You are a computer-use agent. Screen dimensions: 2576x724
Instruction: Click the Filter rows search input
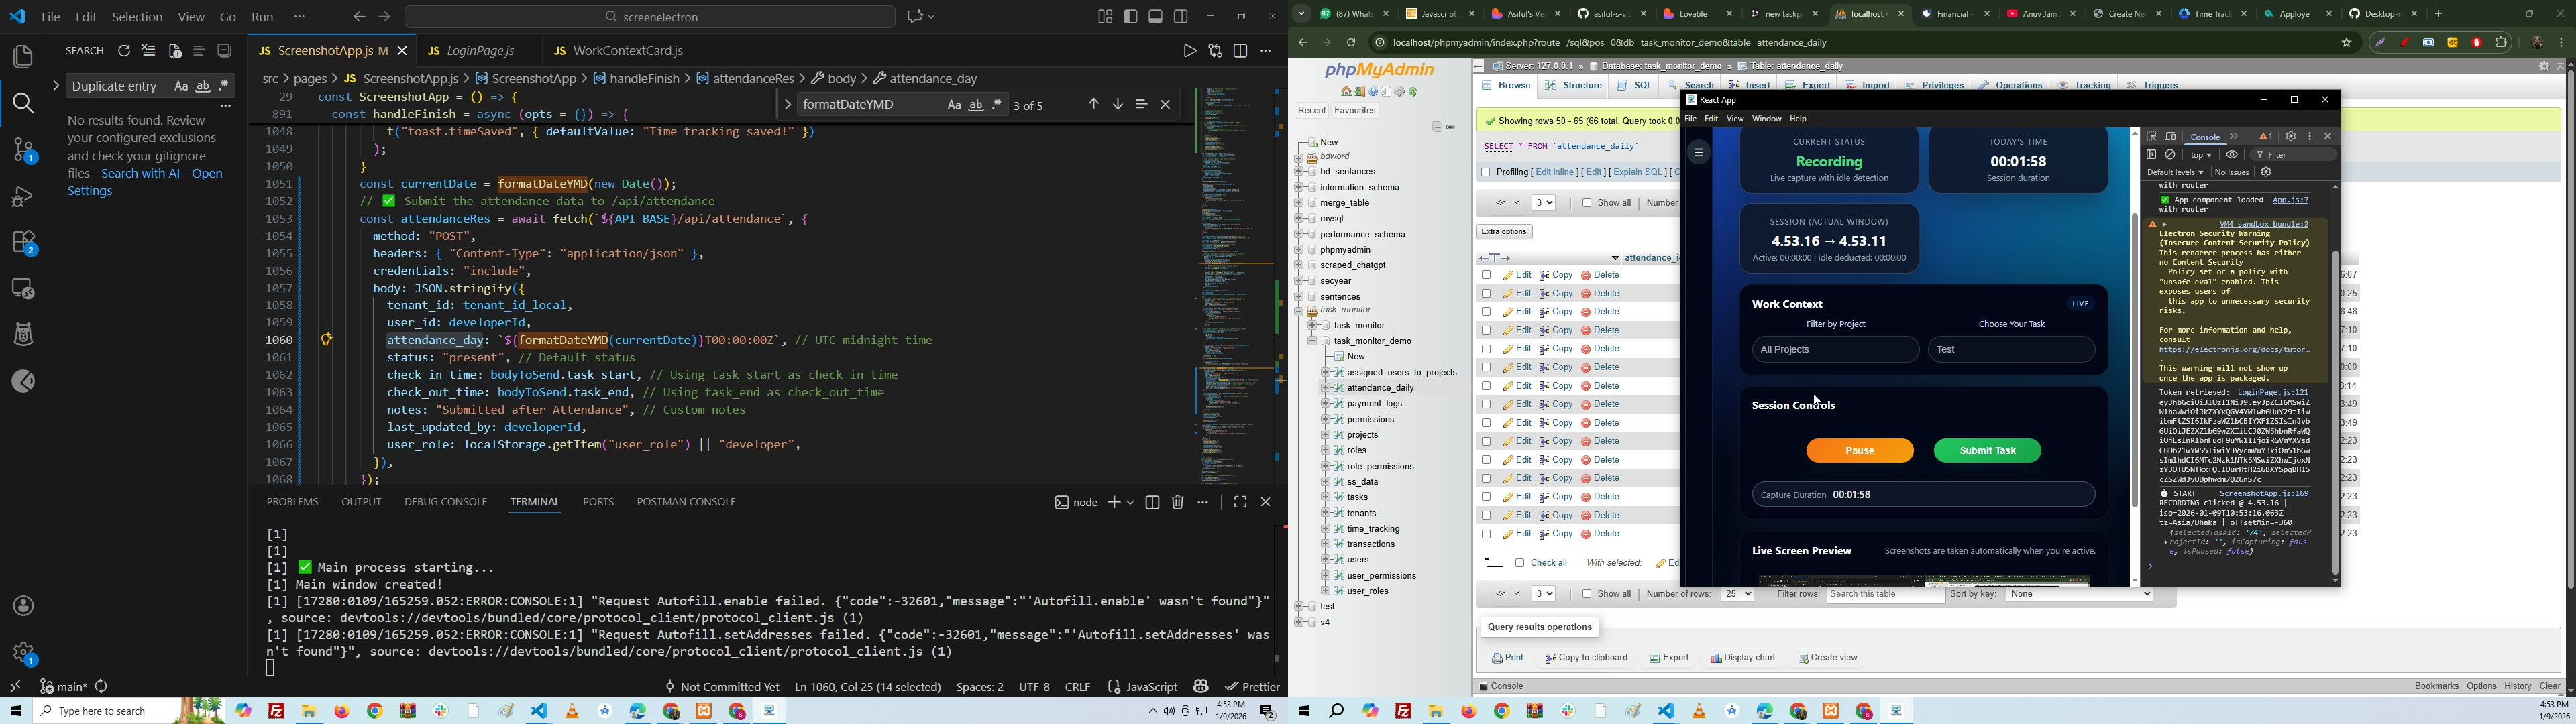coord(1885,595)
